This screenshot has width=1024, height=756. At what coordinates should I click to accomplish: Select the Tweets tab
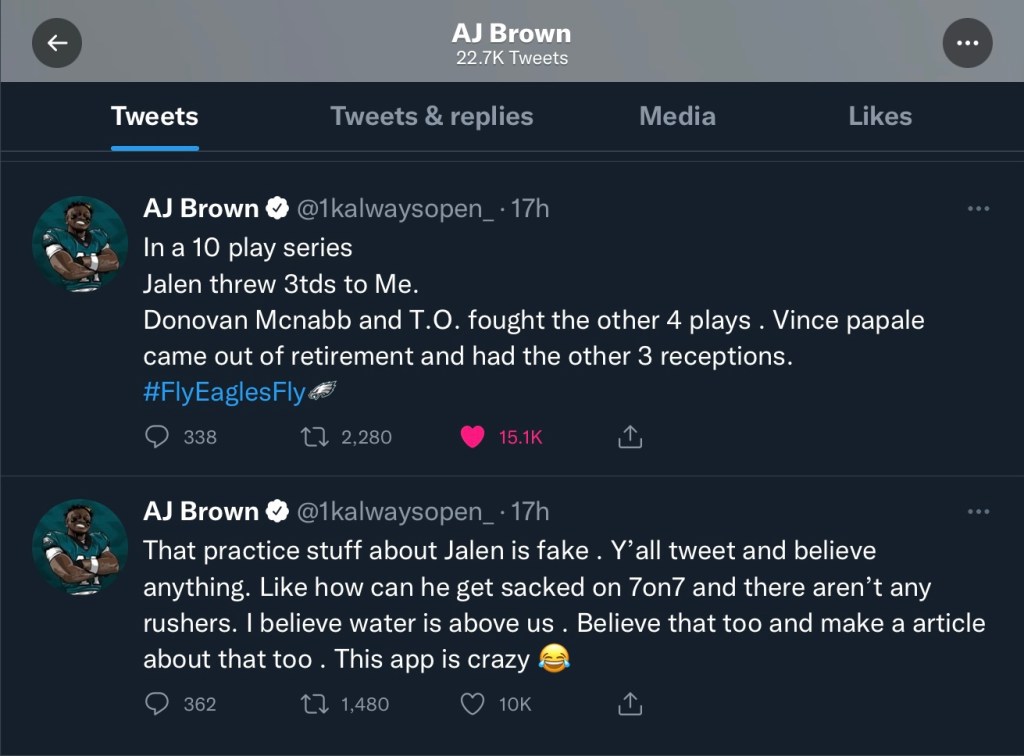coord(155,116)
